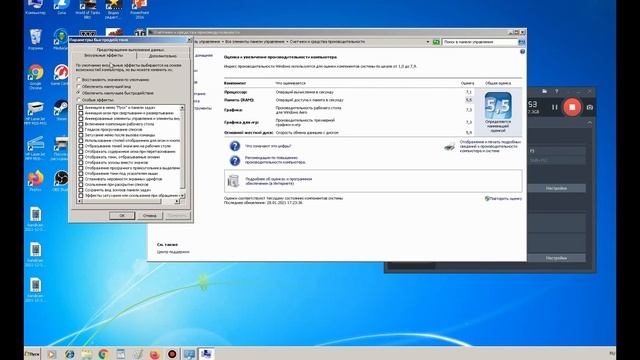
Task: Enable Анимация в меню Пуск и панели задач
Action: coord(81,108)
